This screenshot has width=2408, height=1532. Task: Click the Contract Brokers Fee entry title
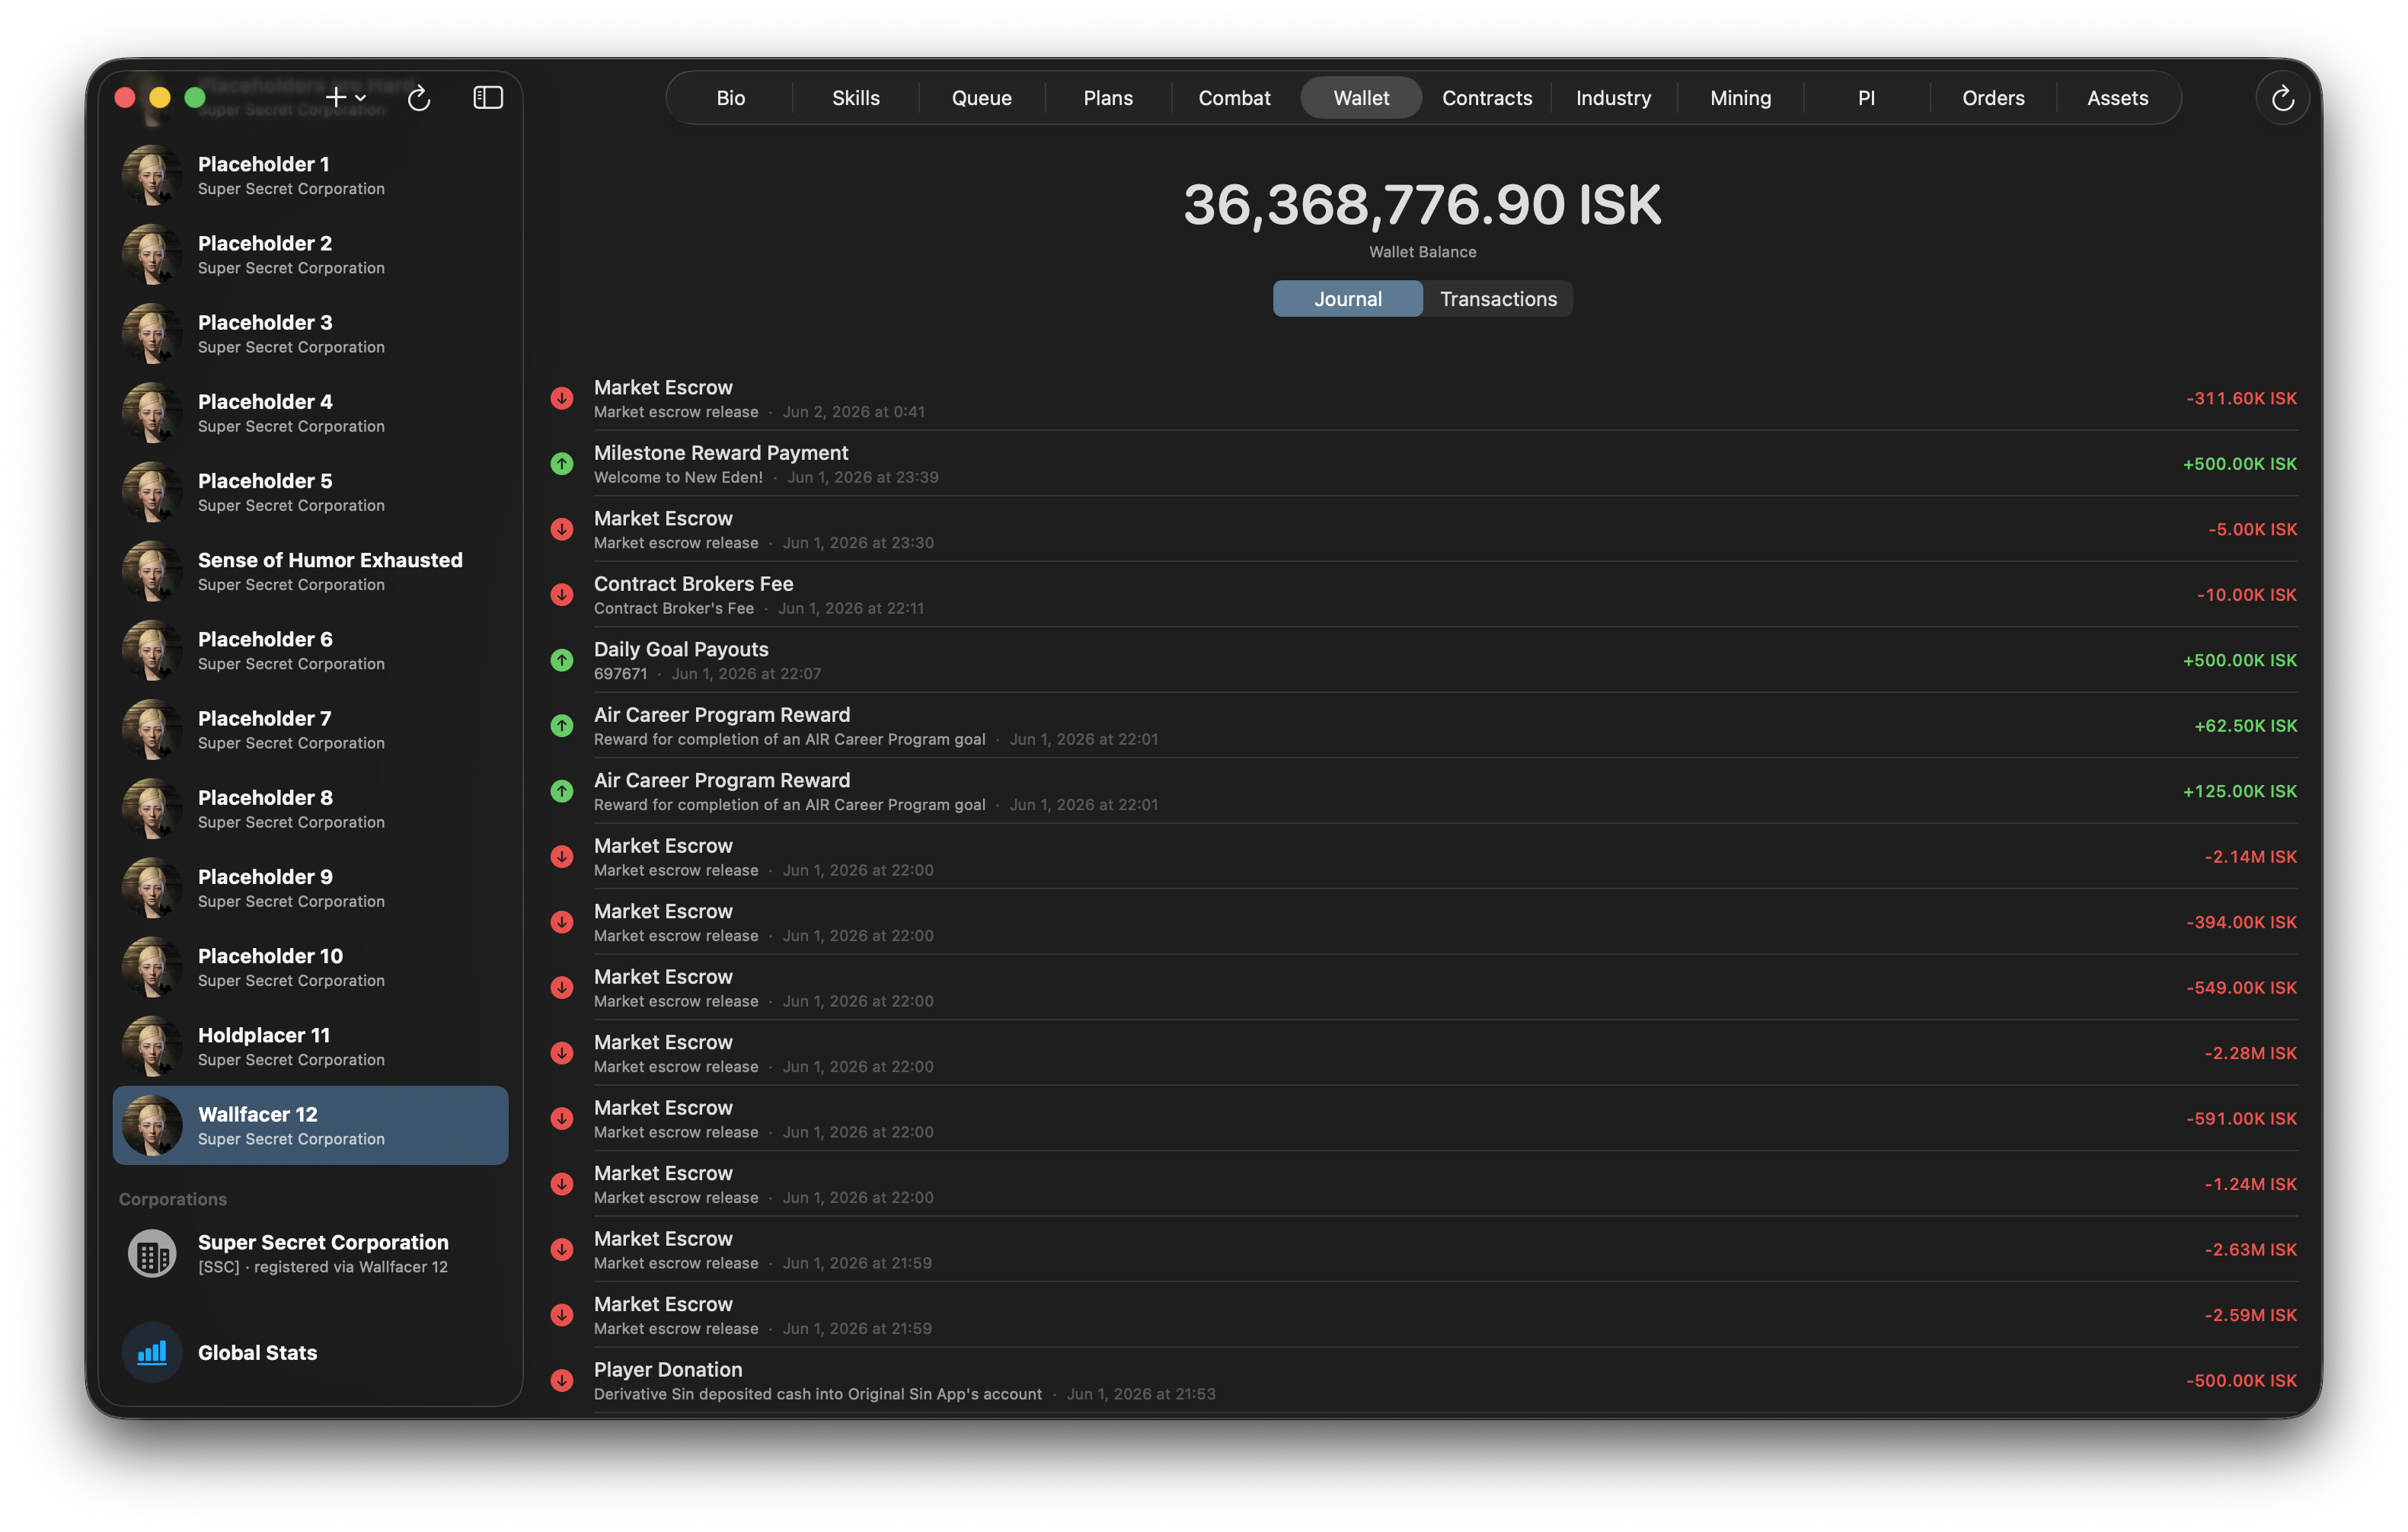[x=693, y=584]
